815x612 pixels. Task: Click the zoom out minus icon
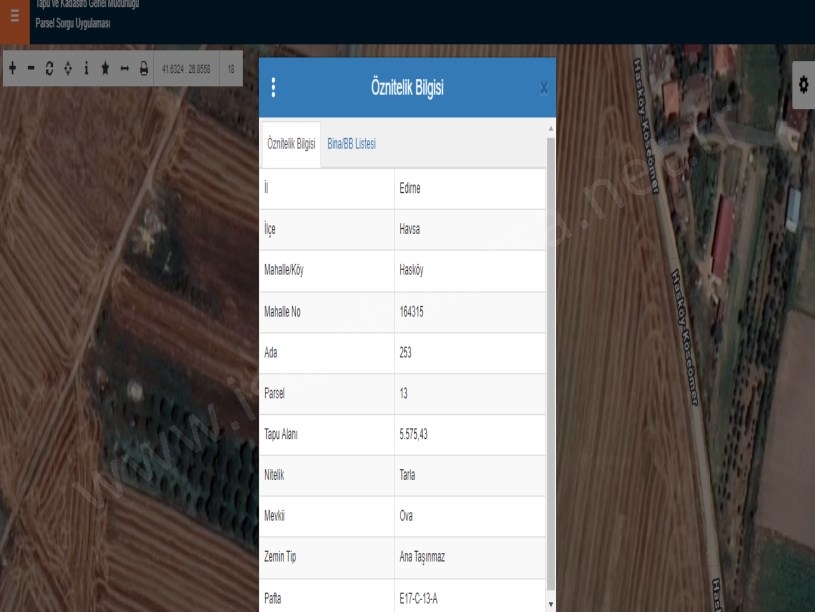coord(31,68)
